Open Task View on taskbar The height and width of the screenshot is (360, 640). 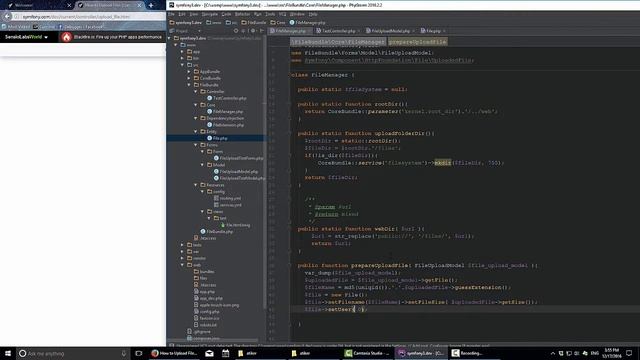click(x=138, y=353)
